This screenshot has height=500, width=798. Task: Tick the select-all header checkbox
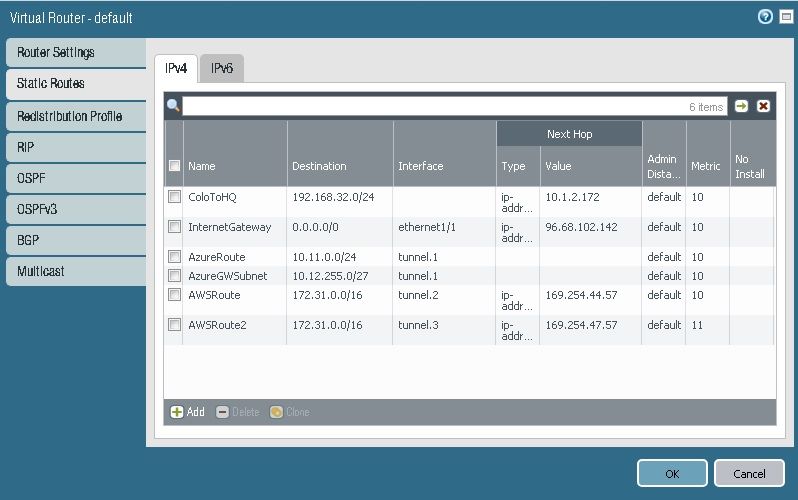[174, 165]
